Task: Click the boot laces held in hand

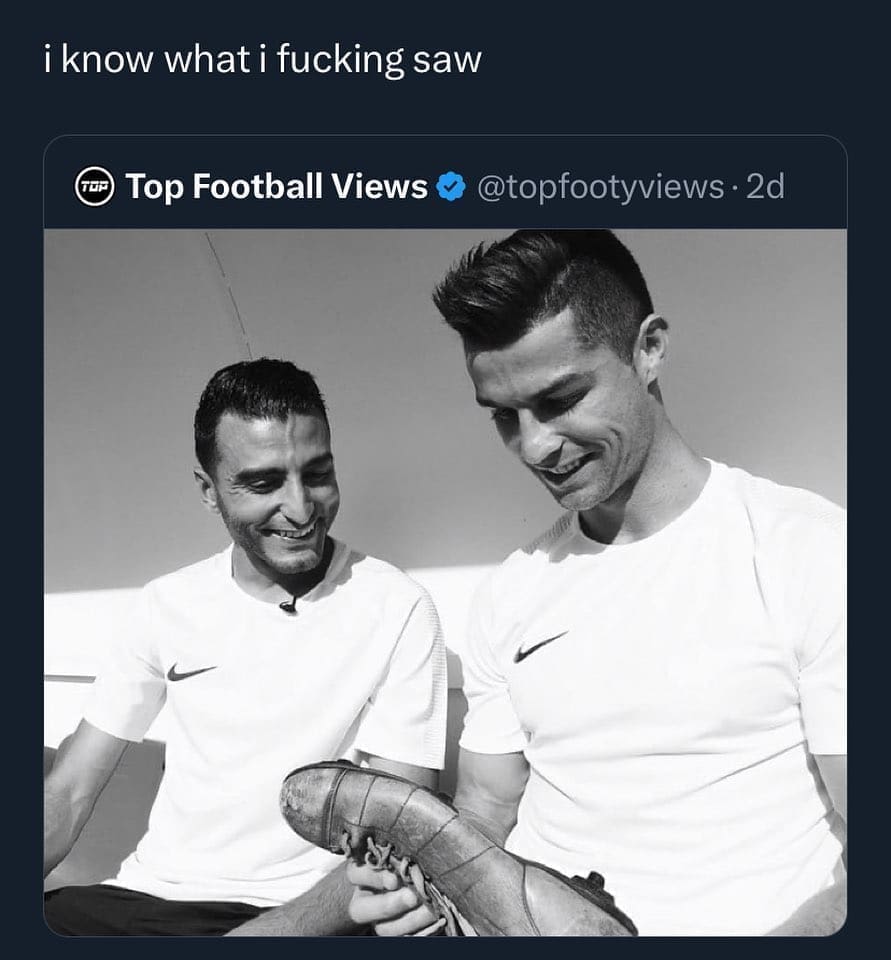Action: (x=385, y=860)
